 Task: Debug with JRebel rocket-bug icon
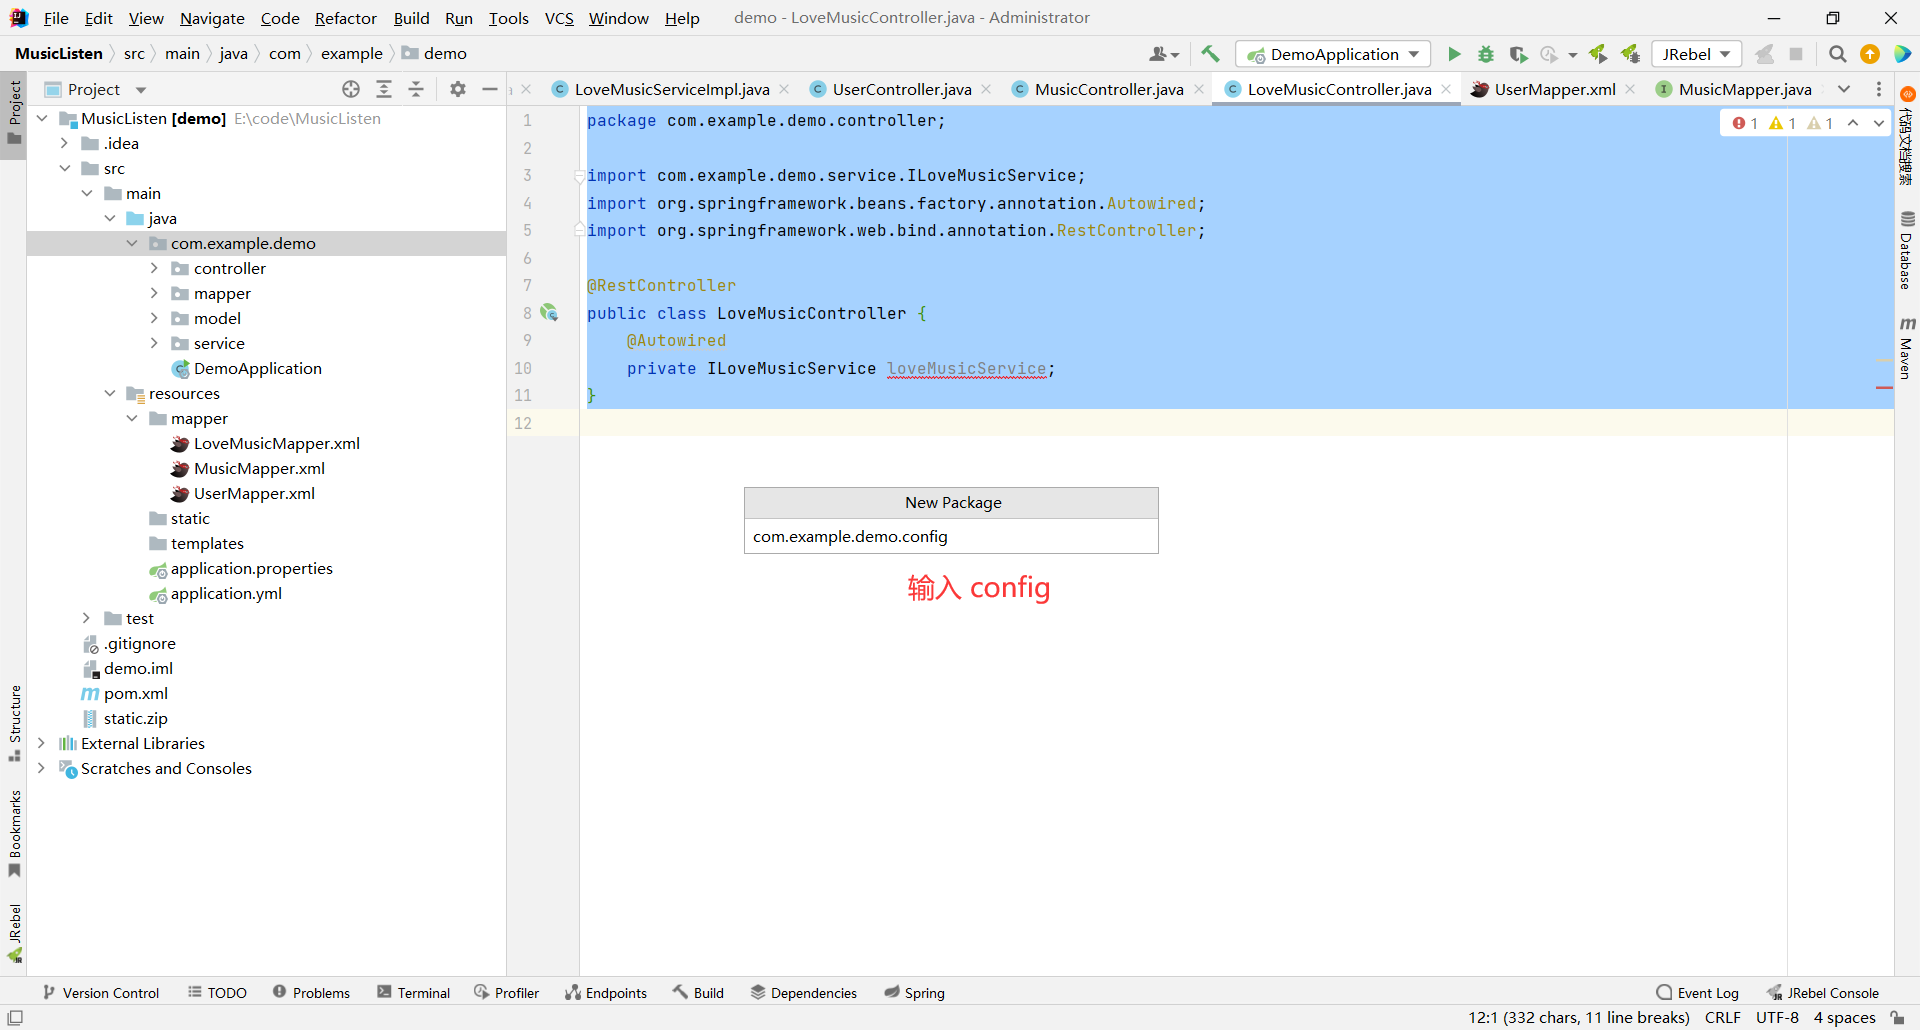1630,54
